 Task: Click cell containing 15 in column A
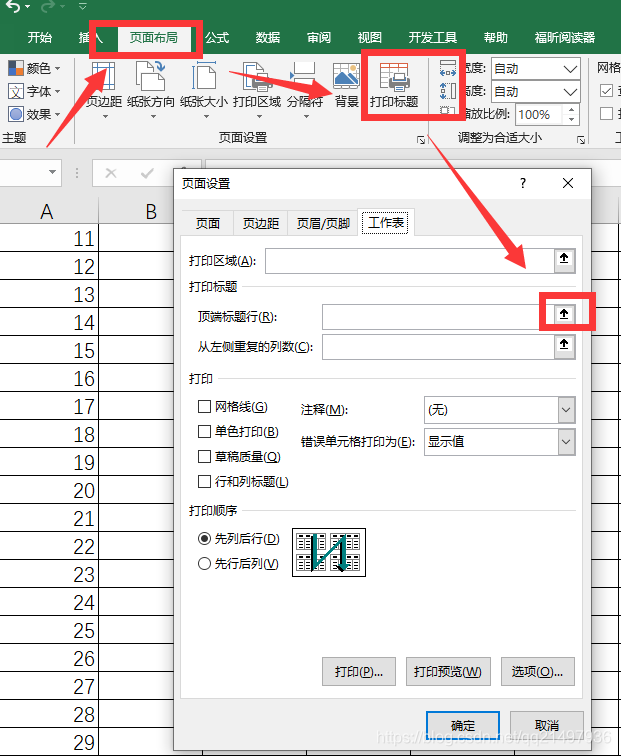pos(49,350)
